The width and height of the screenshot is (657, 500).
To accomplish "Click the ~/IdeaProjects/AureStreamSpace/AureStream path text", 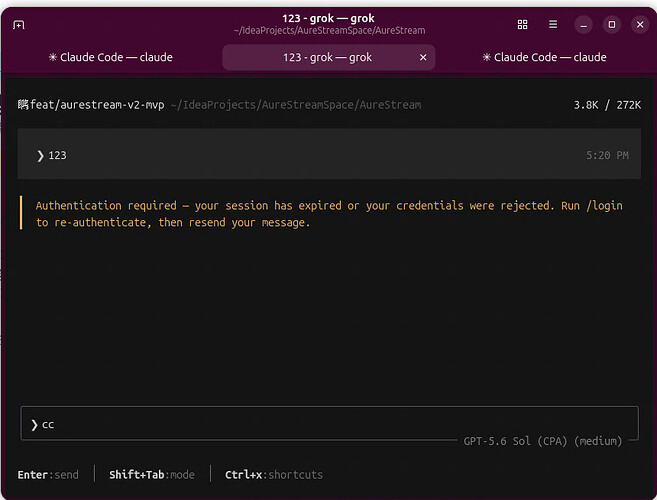I will click(296, 105).
